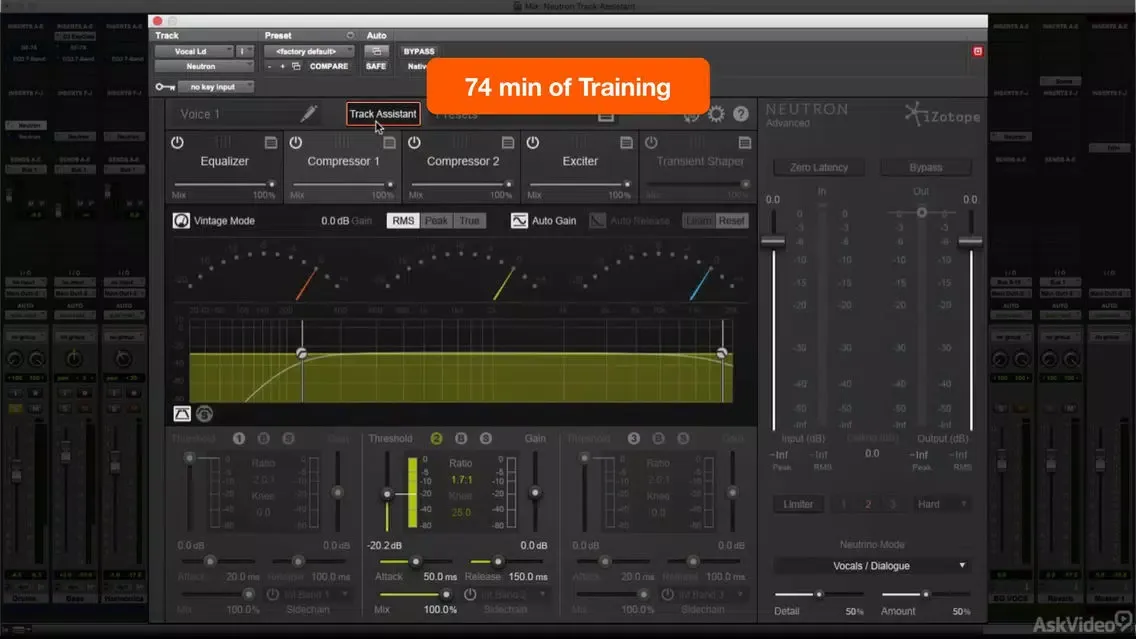Screen dimensions: 1136x639
Task: Toggle the Pro Tools BYPASS button
Action: [419, 51]
